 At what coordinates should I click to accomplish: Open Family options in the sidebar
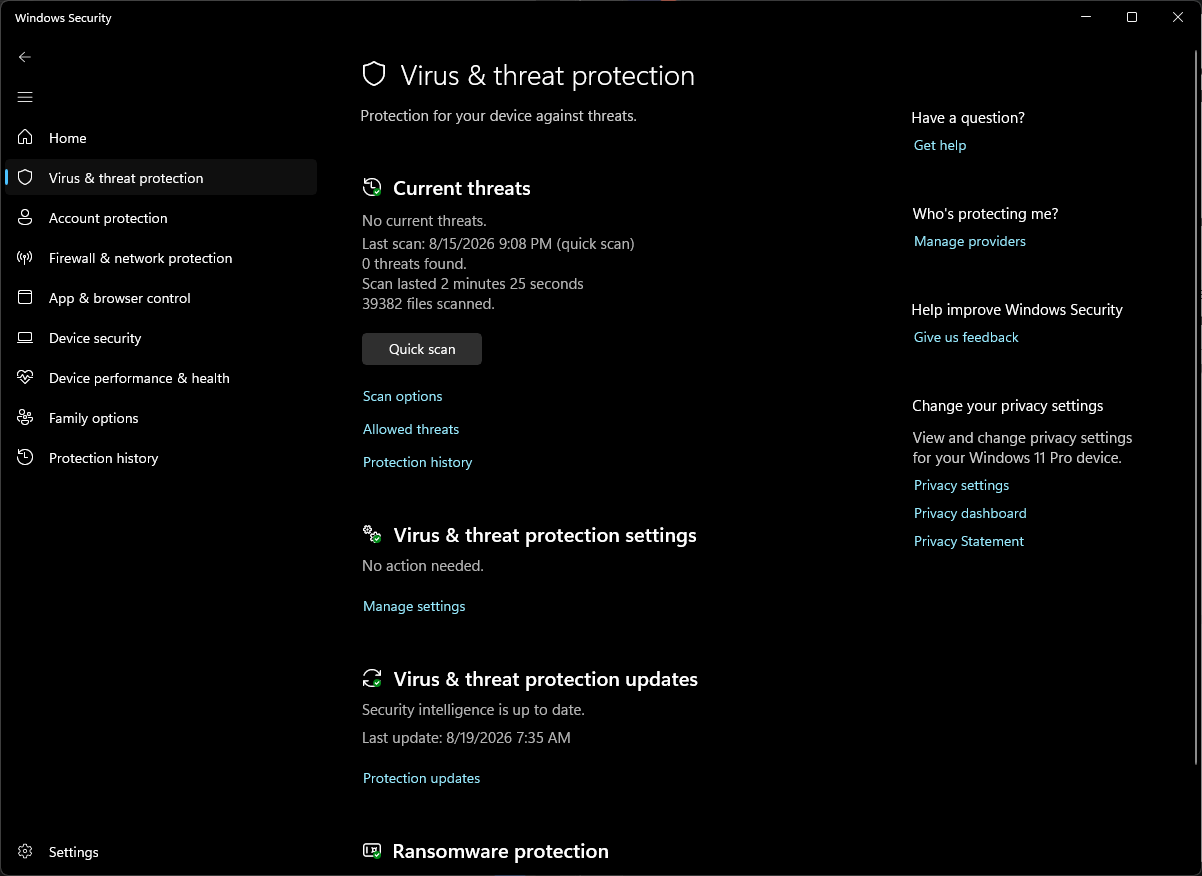point(161,417)
